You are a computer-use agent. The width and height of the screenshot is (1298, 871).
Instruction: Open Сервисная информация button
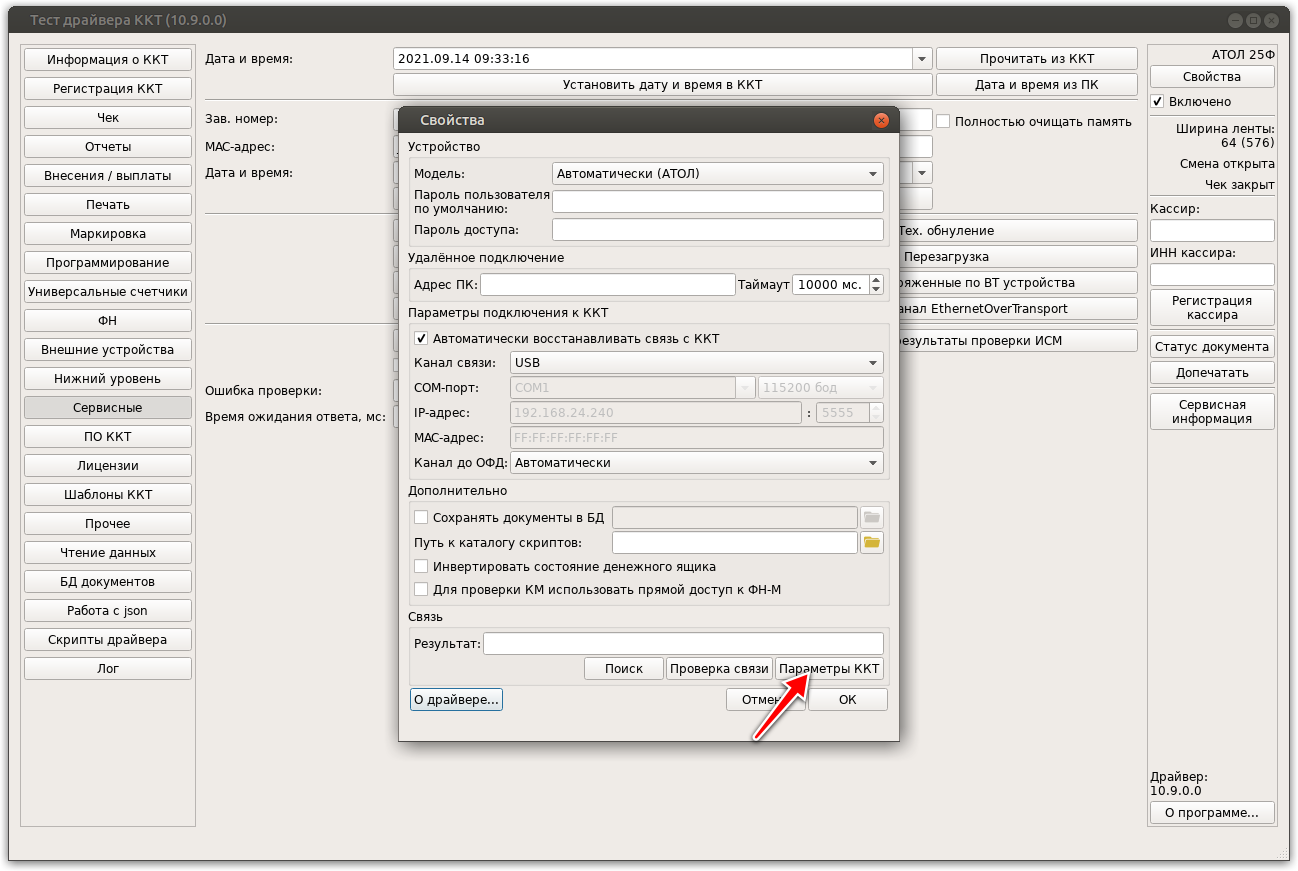pos(1212,411)
